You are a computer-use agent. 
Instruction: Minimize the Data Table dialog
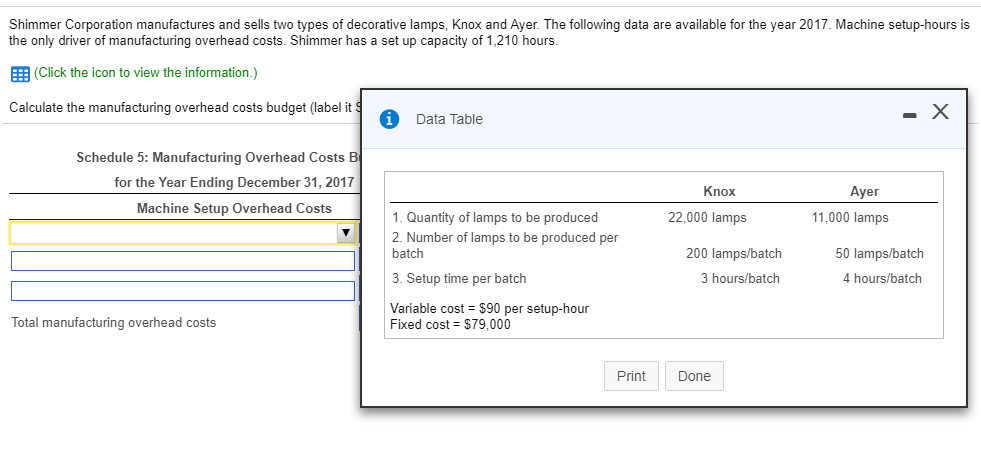pyautogui.click(x=910, y=115)
